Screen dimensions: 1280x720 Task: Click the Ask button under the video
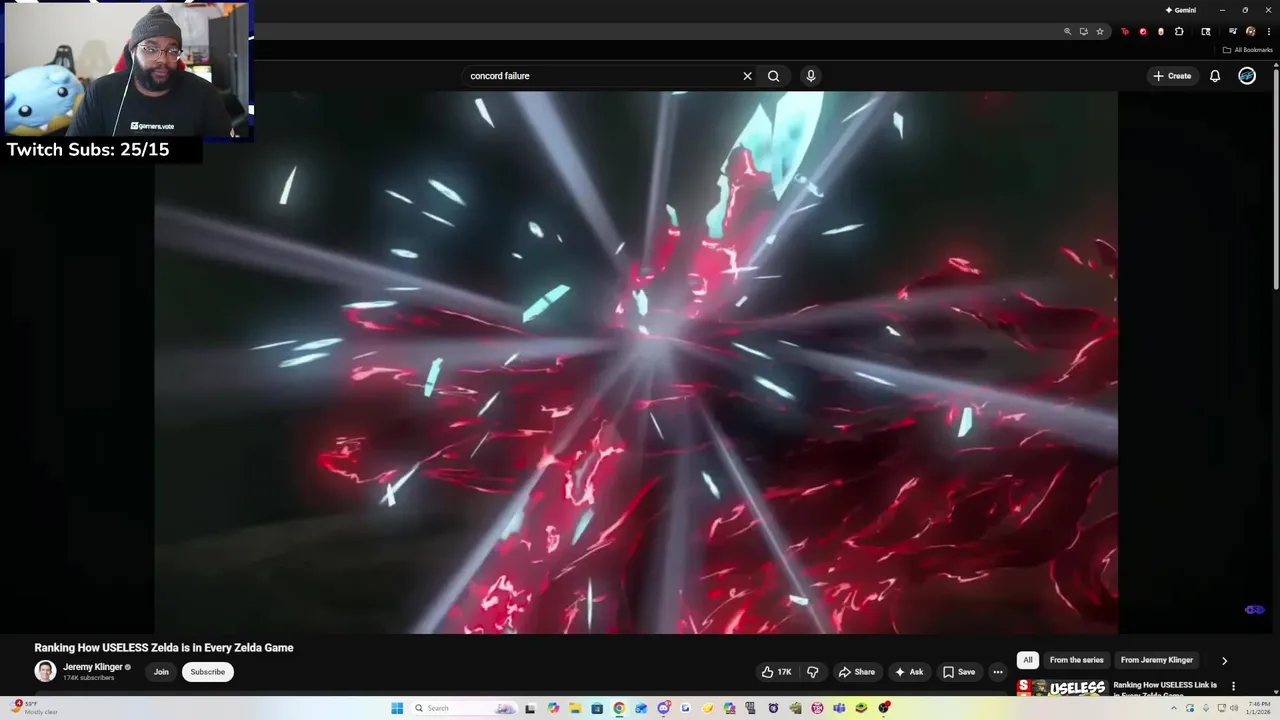pos(909,672)
